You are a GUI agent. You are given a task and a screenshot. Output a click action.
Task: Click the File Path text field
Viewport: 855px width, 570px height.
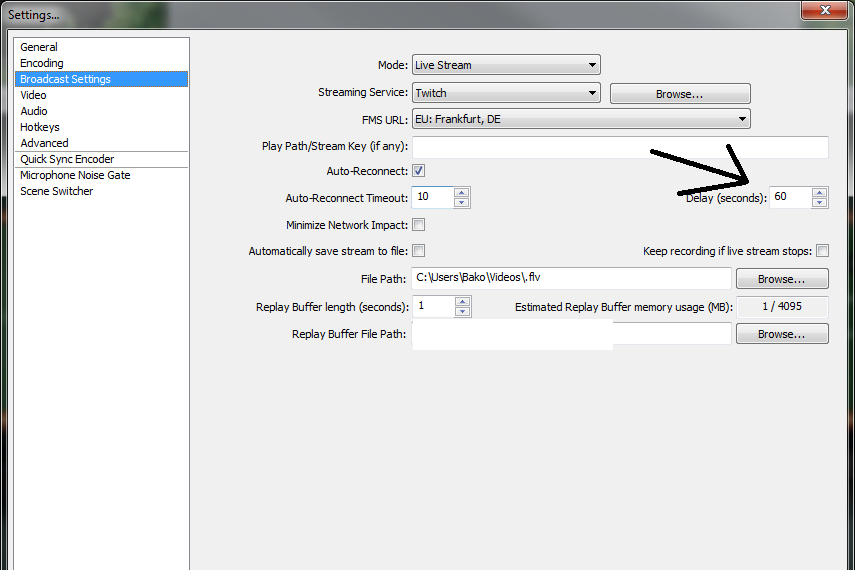(571, 278)
